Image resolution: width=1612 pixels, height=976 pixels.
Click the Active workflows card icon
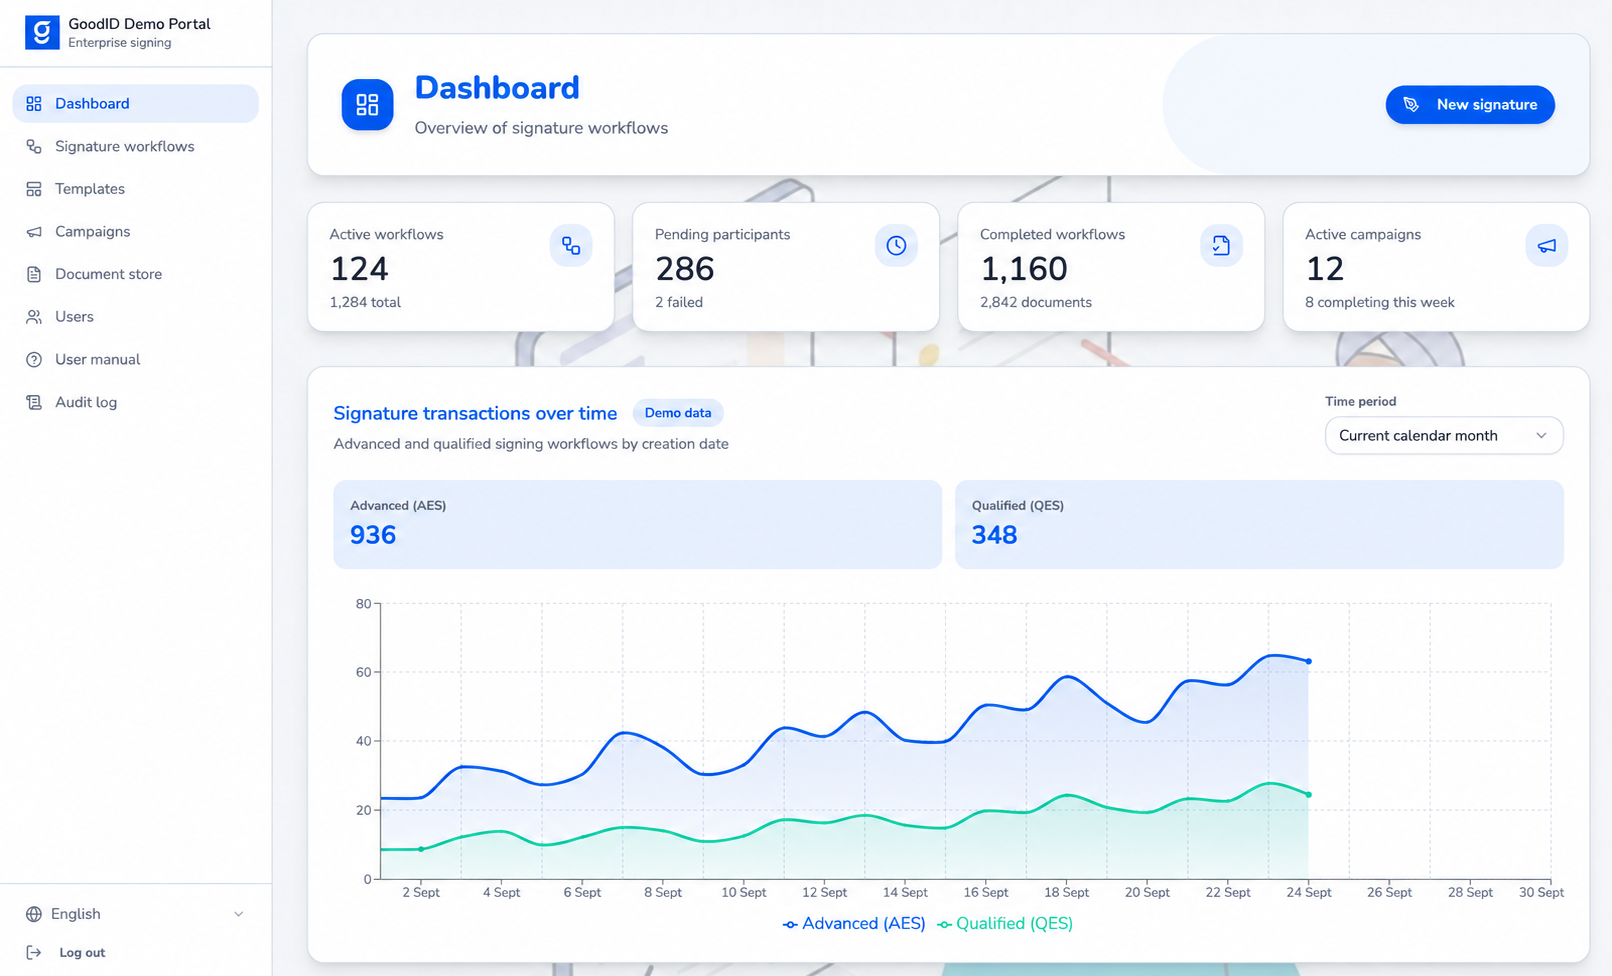click(x=571, y=246)
